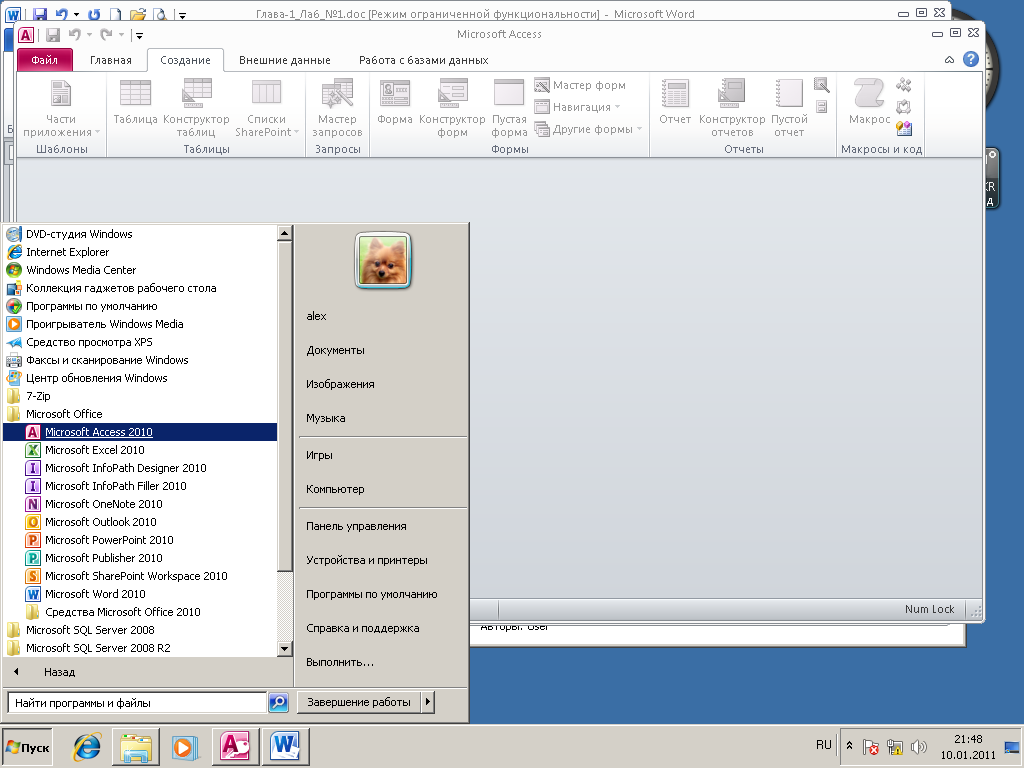
Task: Click the Form (Форма) ribbon icon
Action: [394, 102]
